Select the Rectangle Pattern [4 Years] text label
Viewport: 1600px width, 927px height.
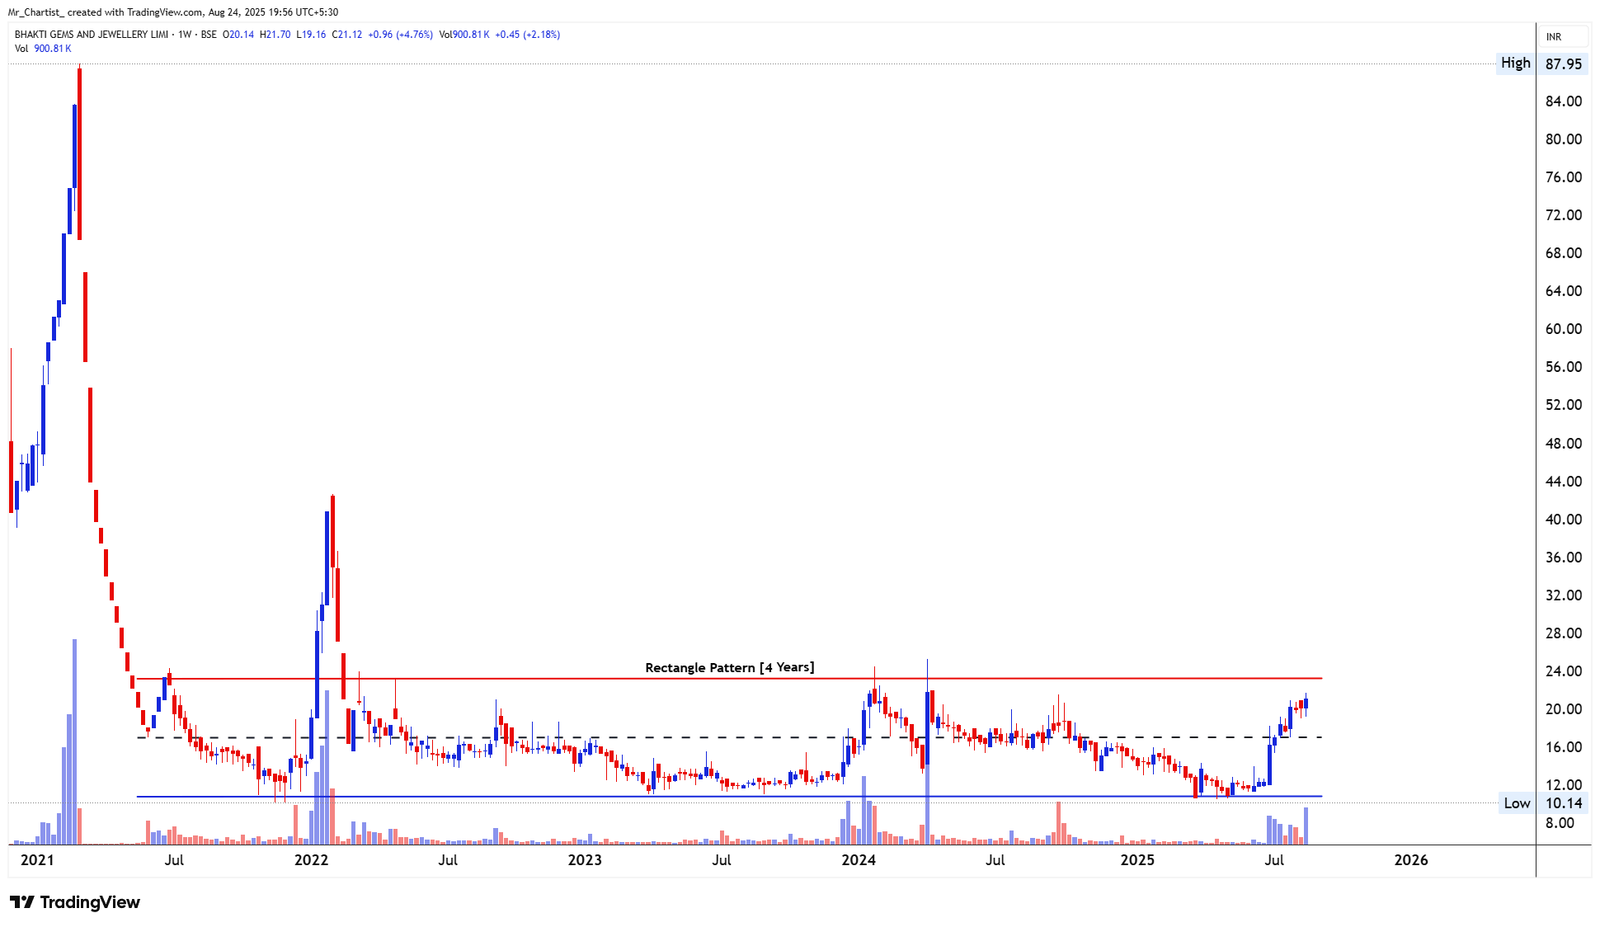730,666
